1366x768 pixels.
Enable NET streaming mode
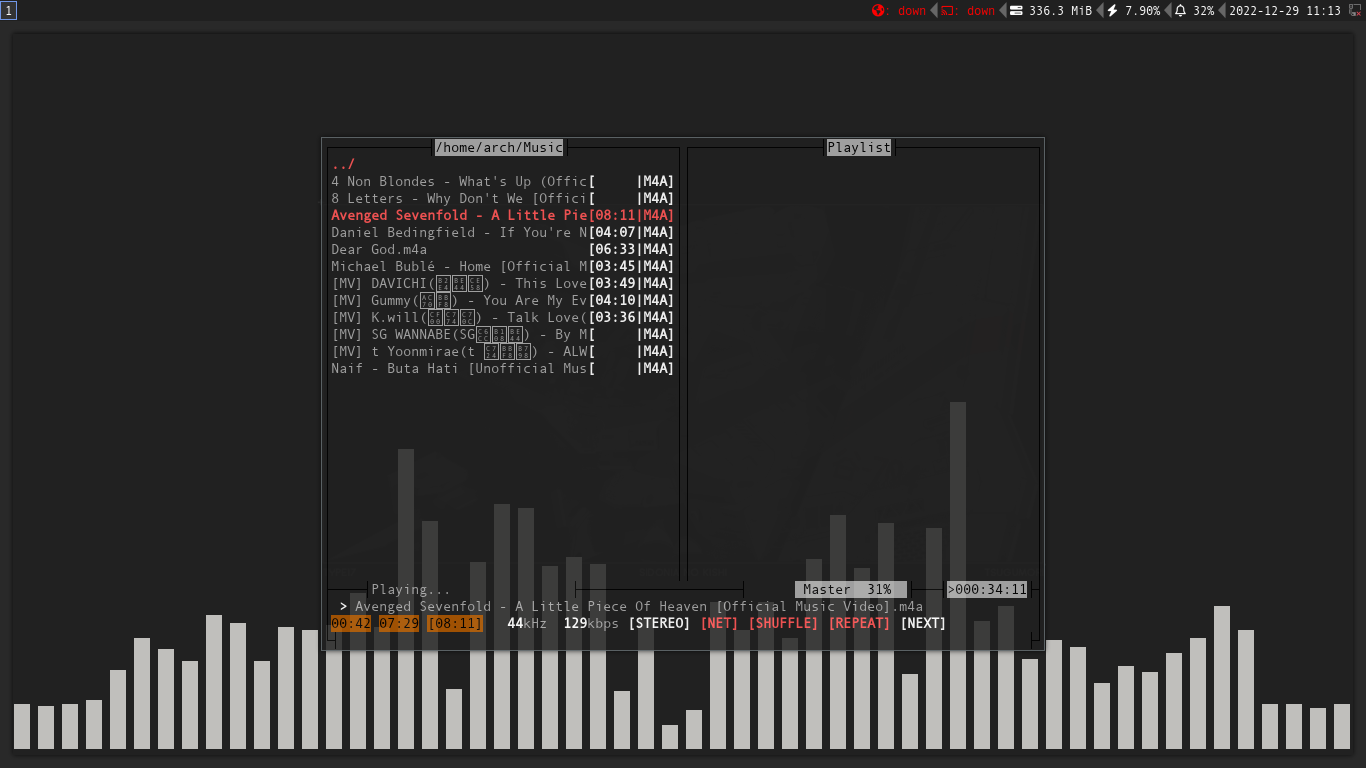pos(719,622)
